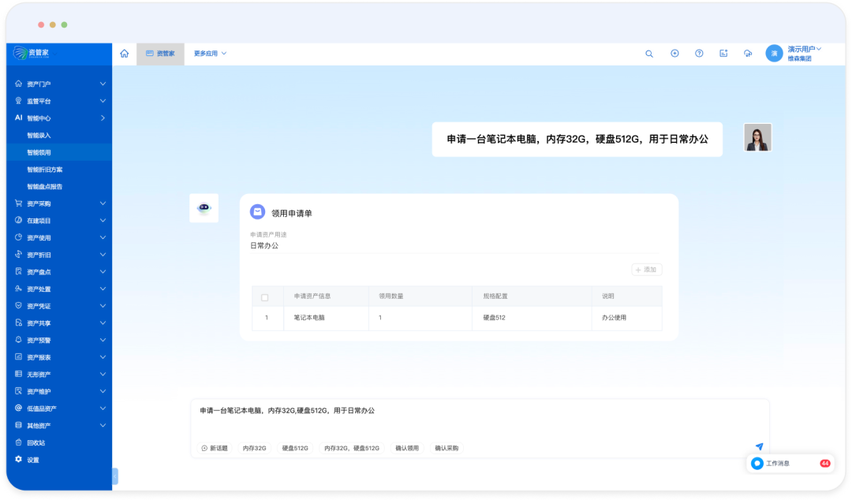Open the help question mark icon
This screenshot has width=852, height=500.
[x=699, y=53]
